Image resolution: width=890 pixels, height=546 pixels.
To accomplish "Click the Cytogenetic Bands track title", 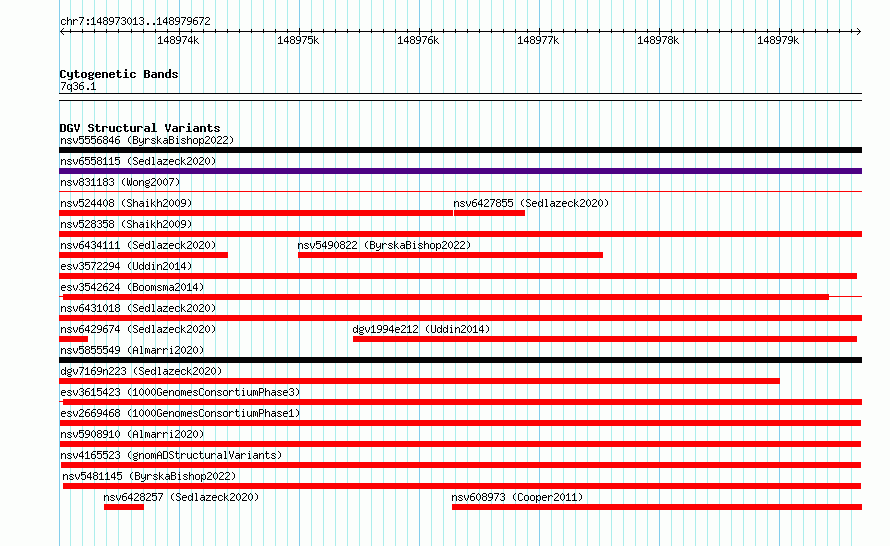I will [119, 74].
